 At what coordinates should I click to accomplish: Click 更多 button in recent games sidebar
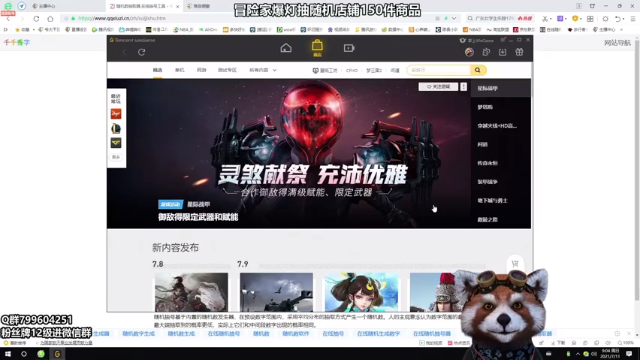pos(116,157)
